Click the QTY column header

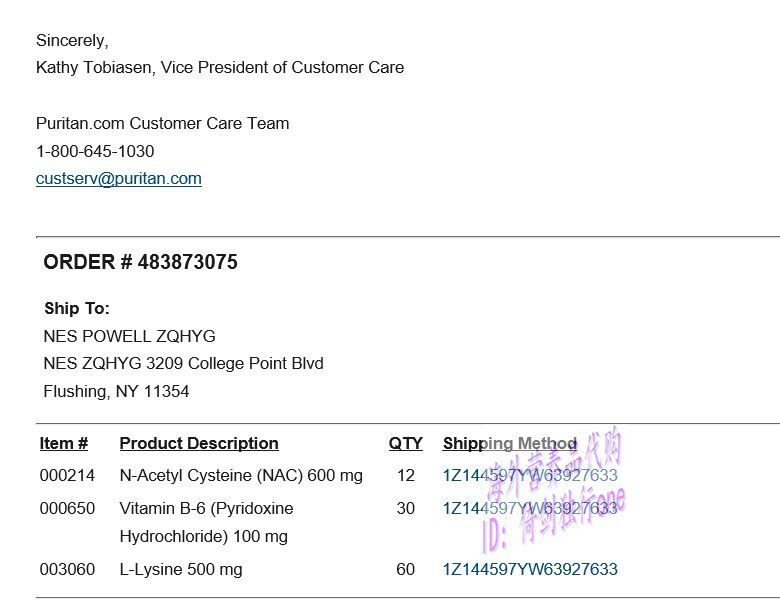(405, 443)
